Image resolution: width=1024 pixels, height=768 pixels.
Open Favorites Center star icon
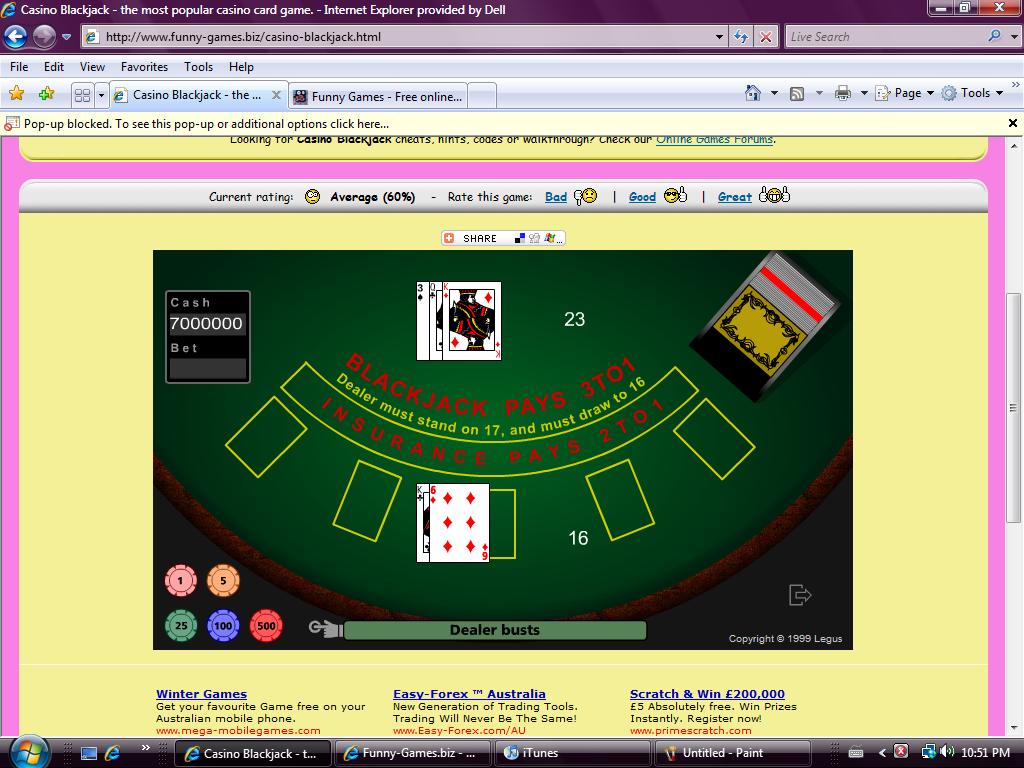[16, 93]
